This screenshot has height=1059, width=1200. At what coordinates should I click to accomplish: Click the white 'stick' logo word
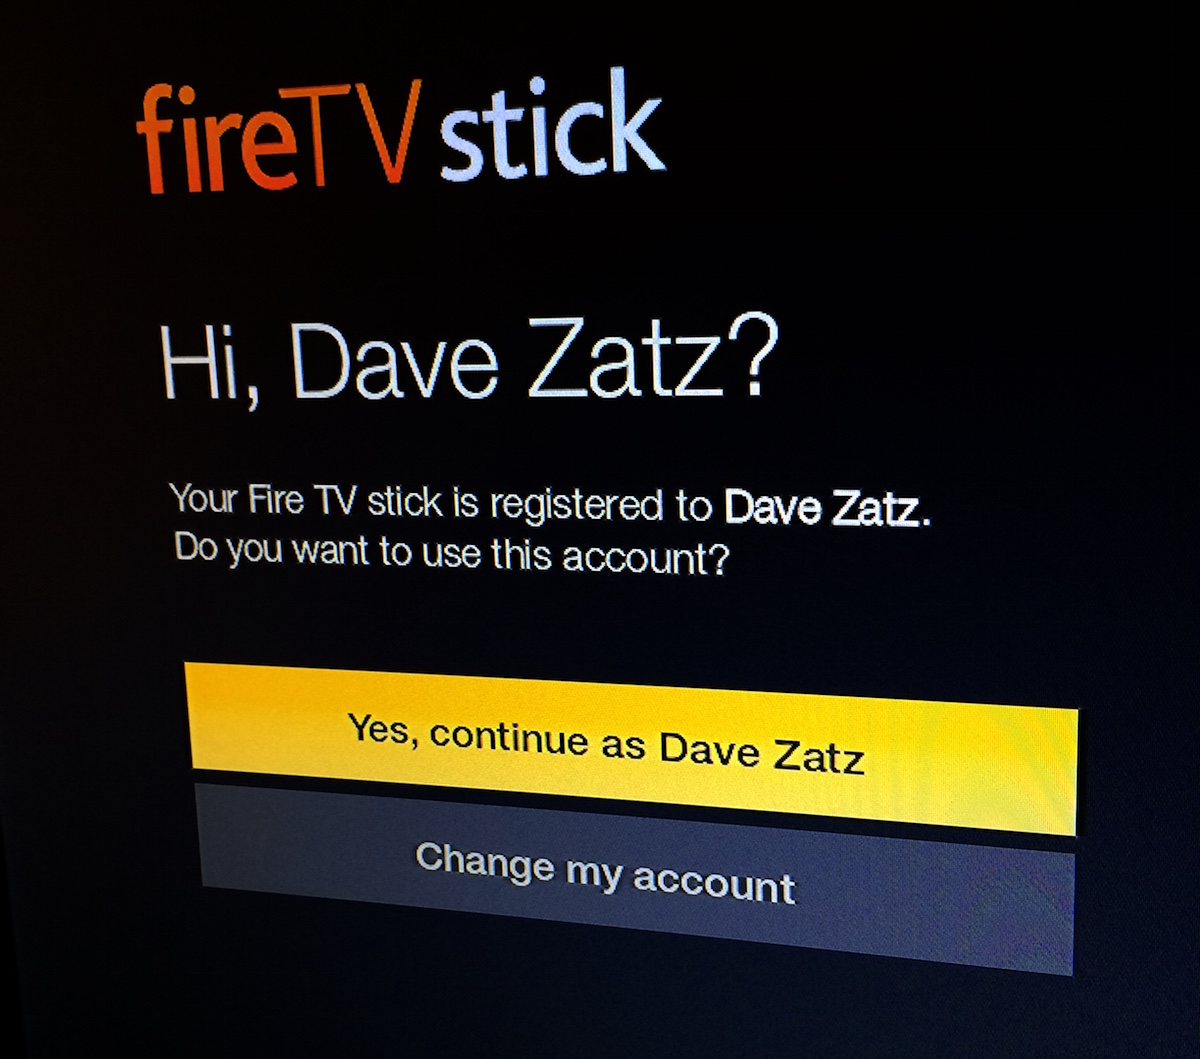click(x=552, y=128)
